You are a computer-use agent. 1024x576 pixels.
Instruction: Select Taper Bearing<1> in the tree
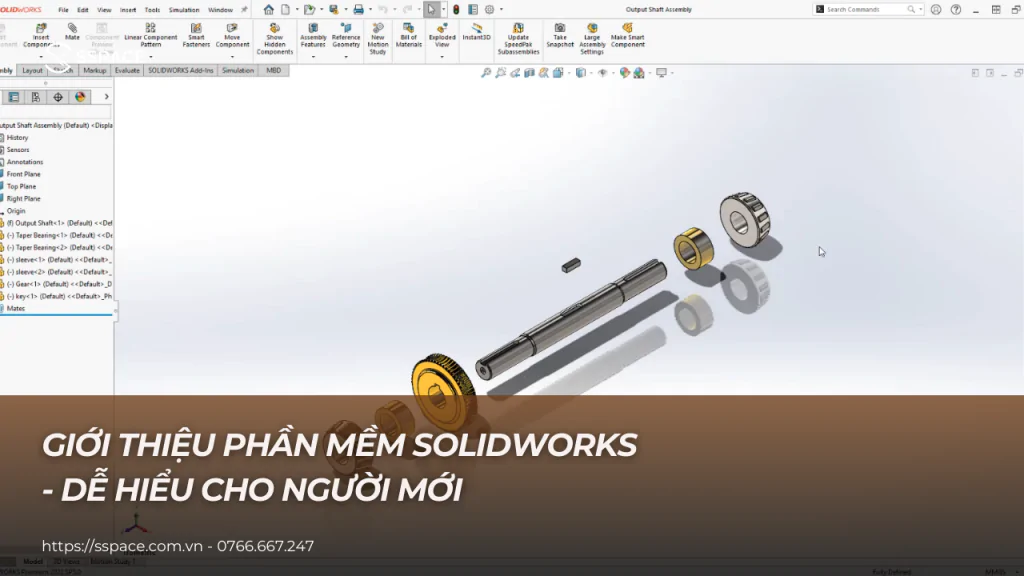click(x=56, y=235)
